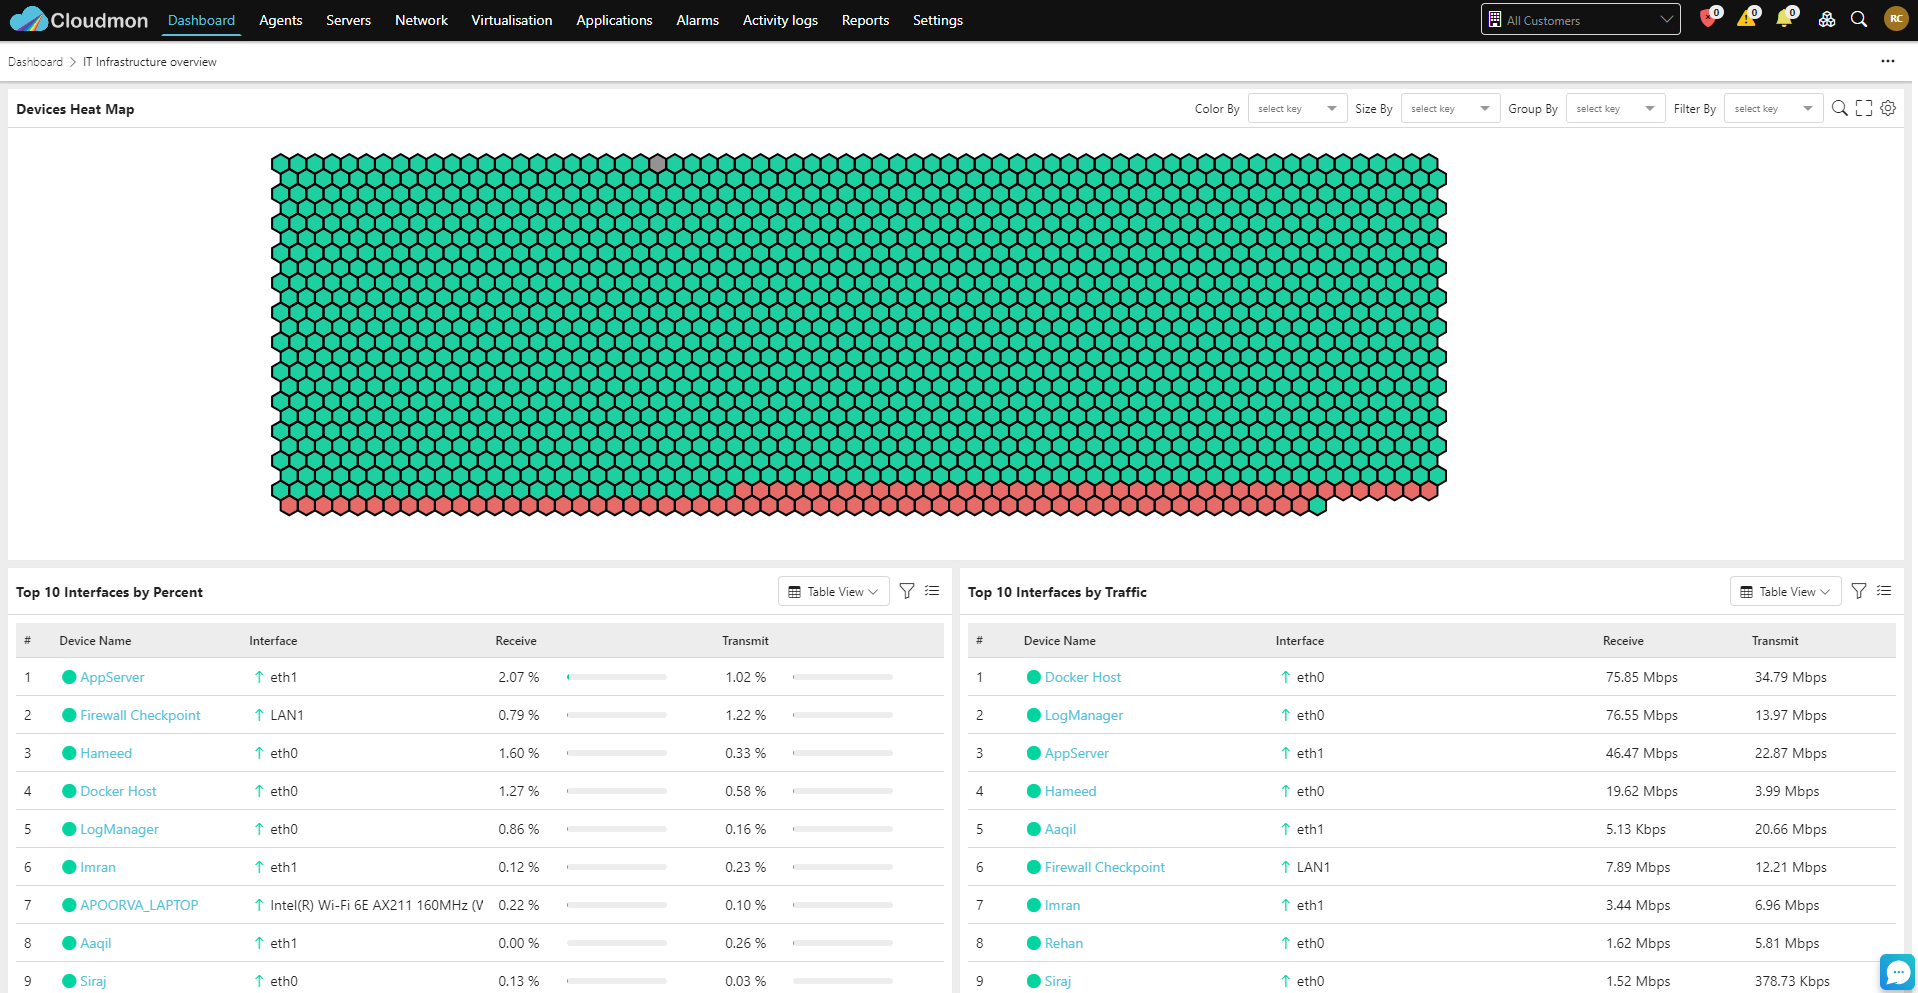Click Device Name header in Traffic table
This screenshot has width=1918, height=993.
1060,641
